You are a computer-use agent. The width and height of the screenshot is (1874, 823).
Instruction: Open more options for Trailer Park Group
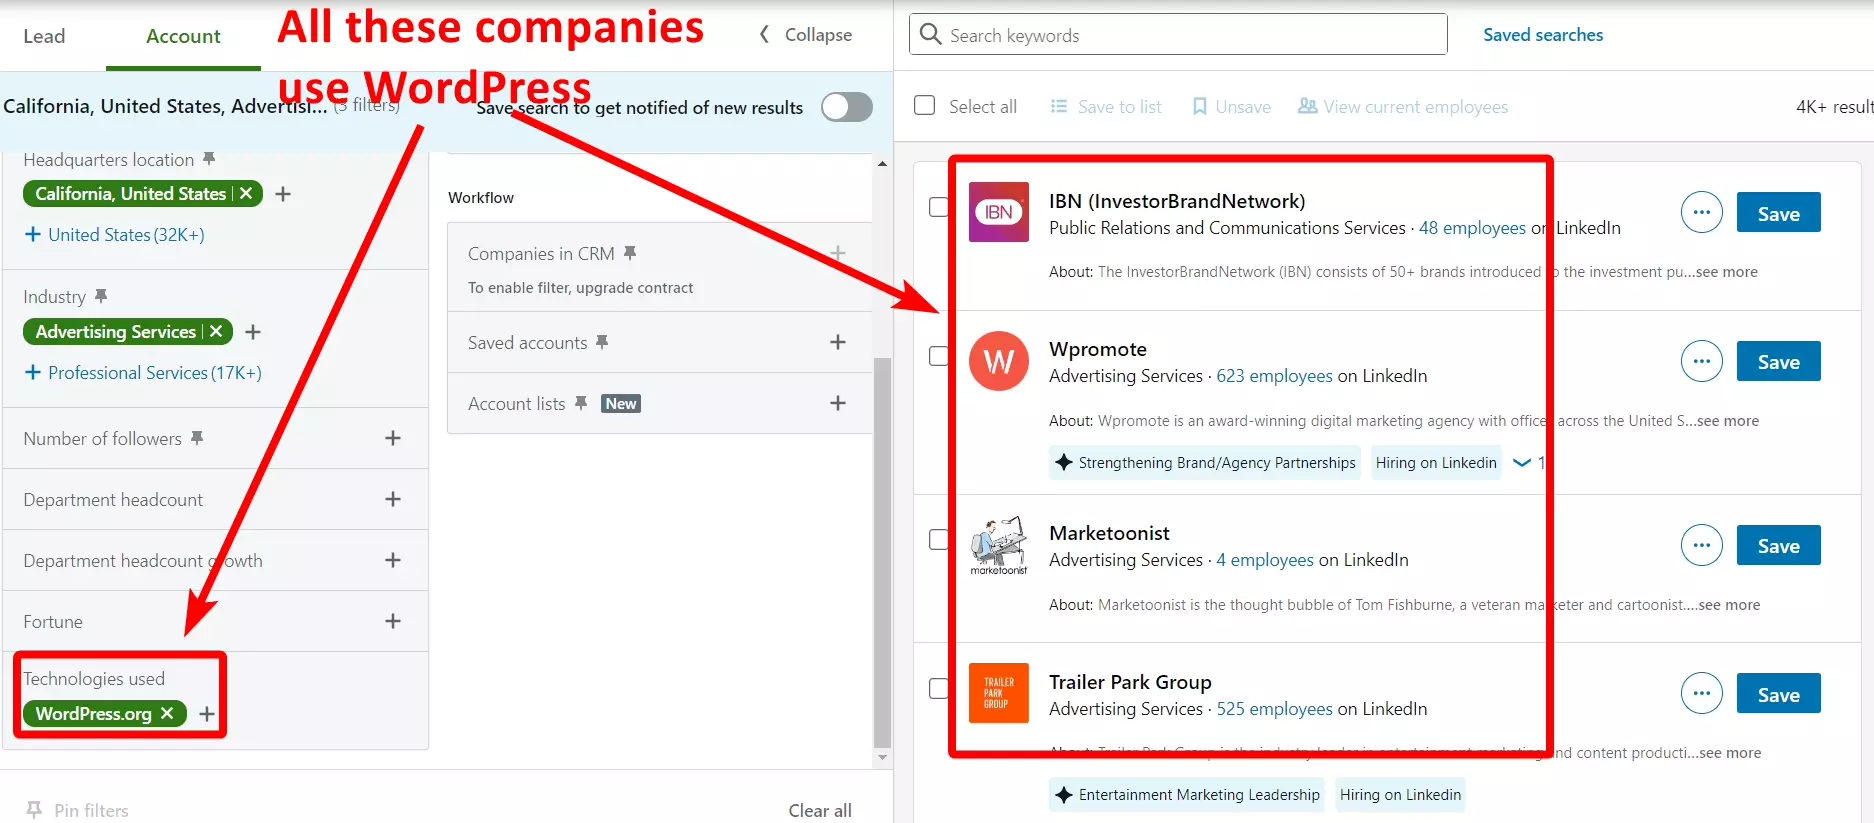point(1702,693)
